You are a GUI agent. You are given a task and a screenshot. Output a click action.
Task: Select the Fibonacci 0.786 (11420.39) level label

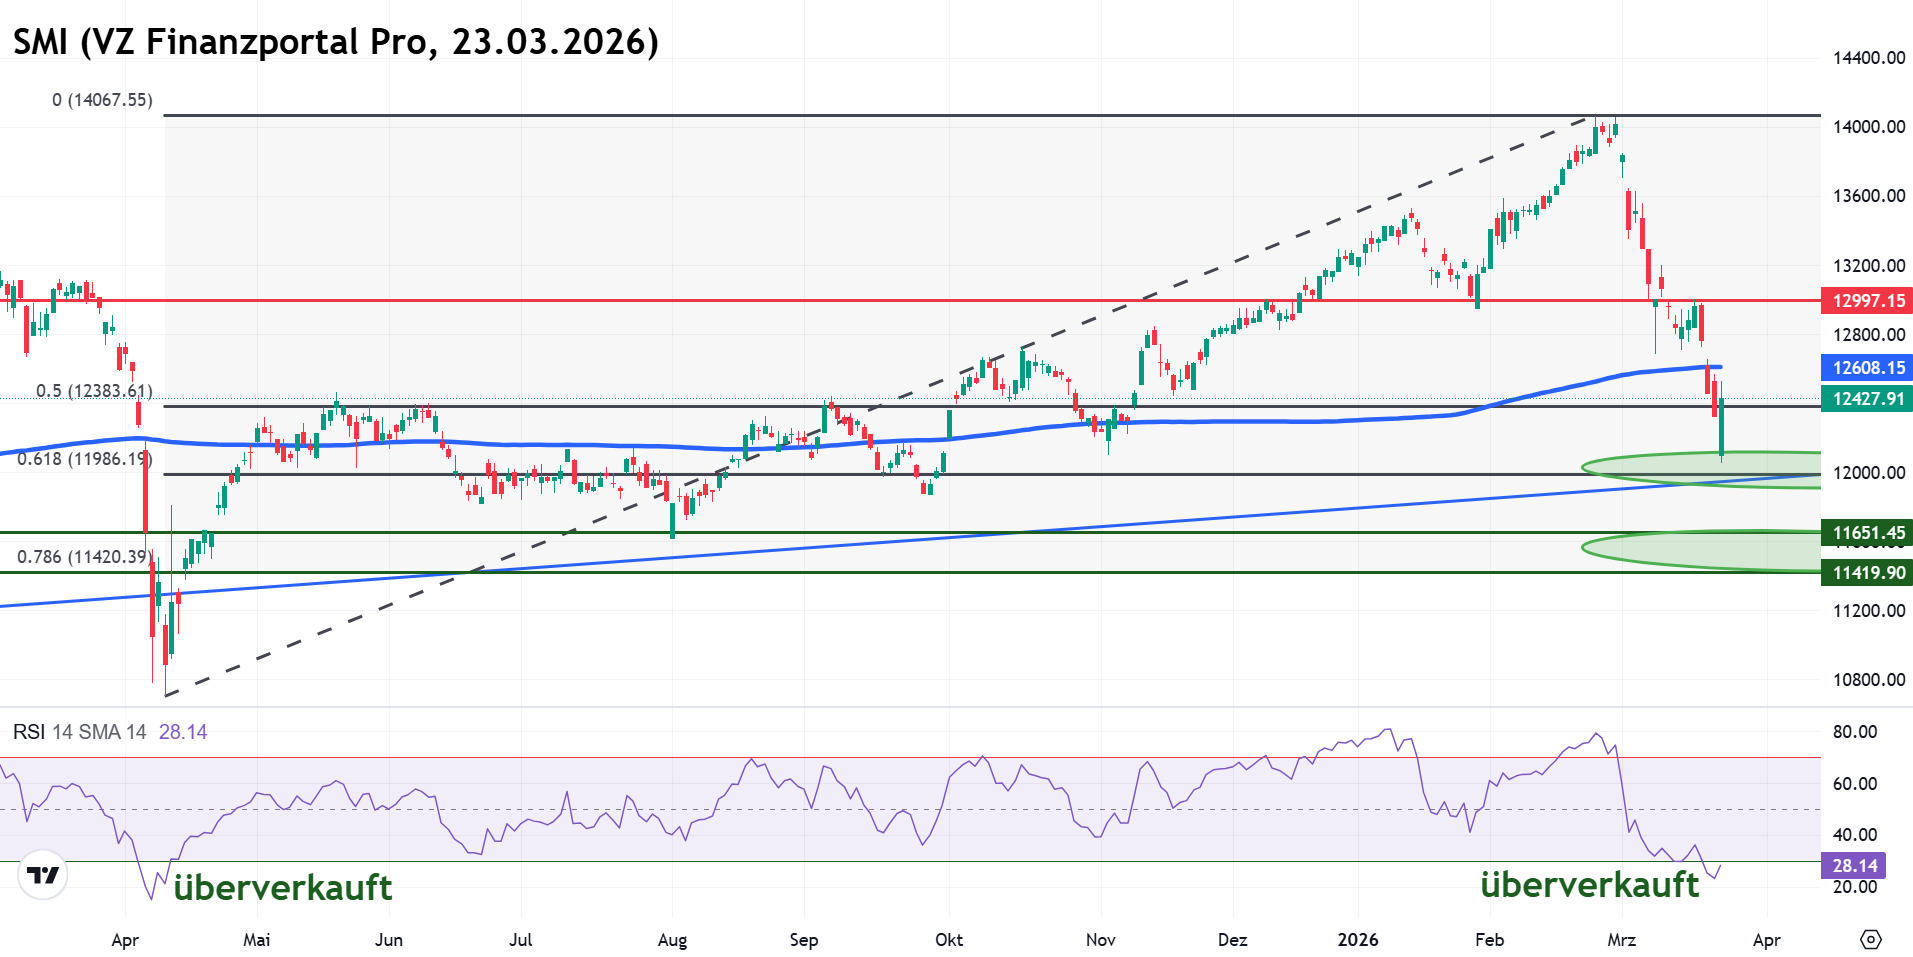click(85, 557)
